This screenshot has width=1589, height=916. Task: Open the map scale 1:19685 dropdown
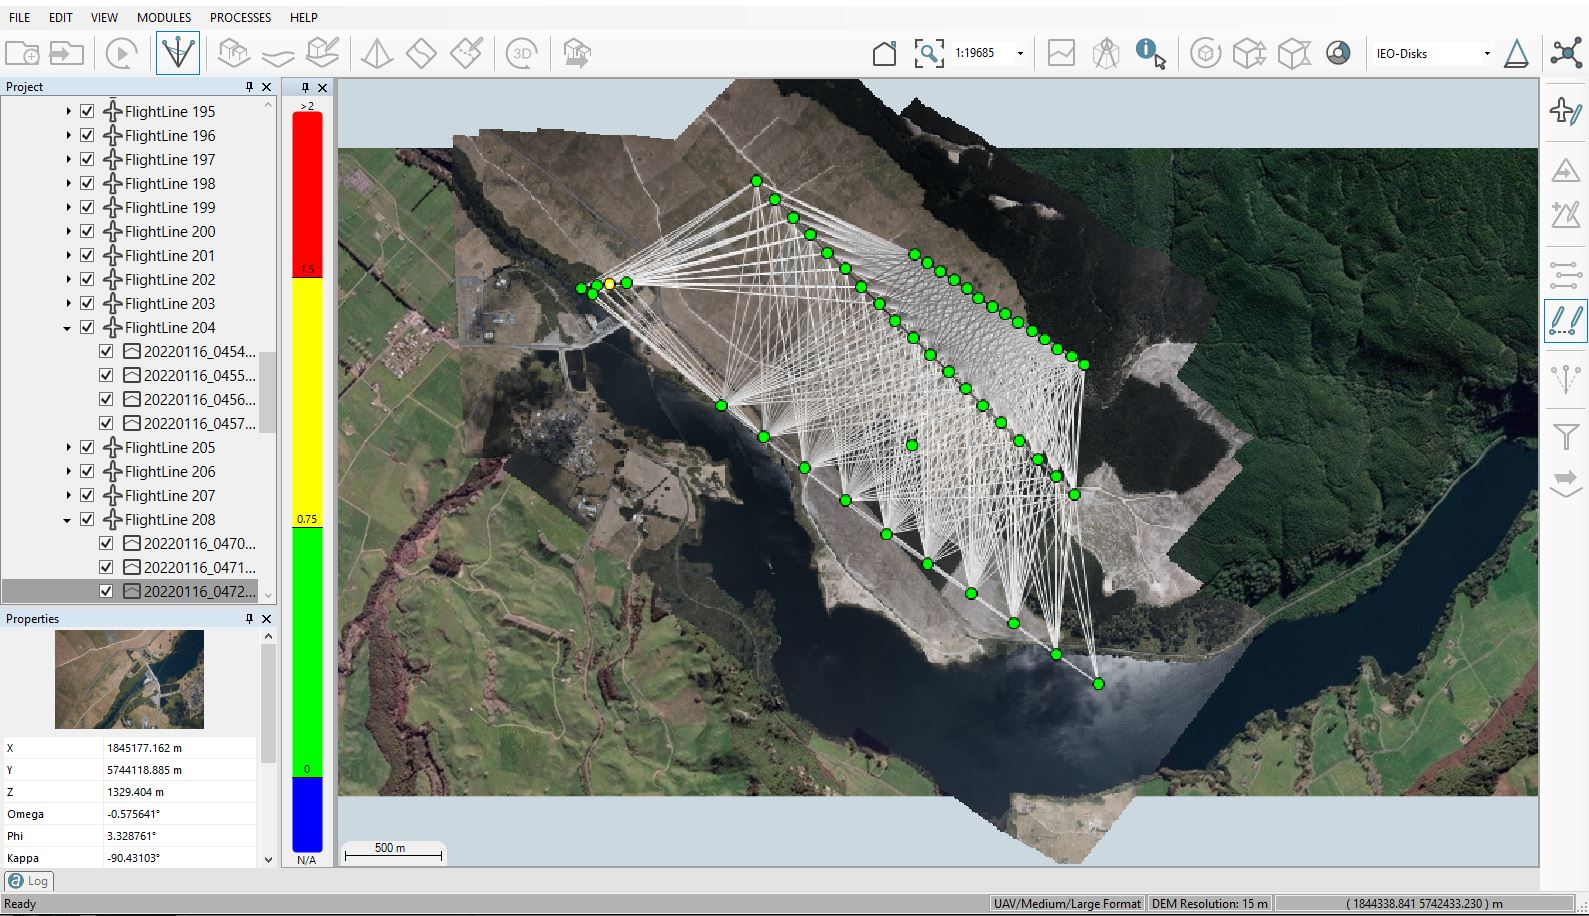(x=1020, y=54)
